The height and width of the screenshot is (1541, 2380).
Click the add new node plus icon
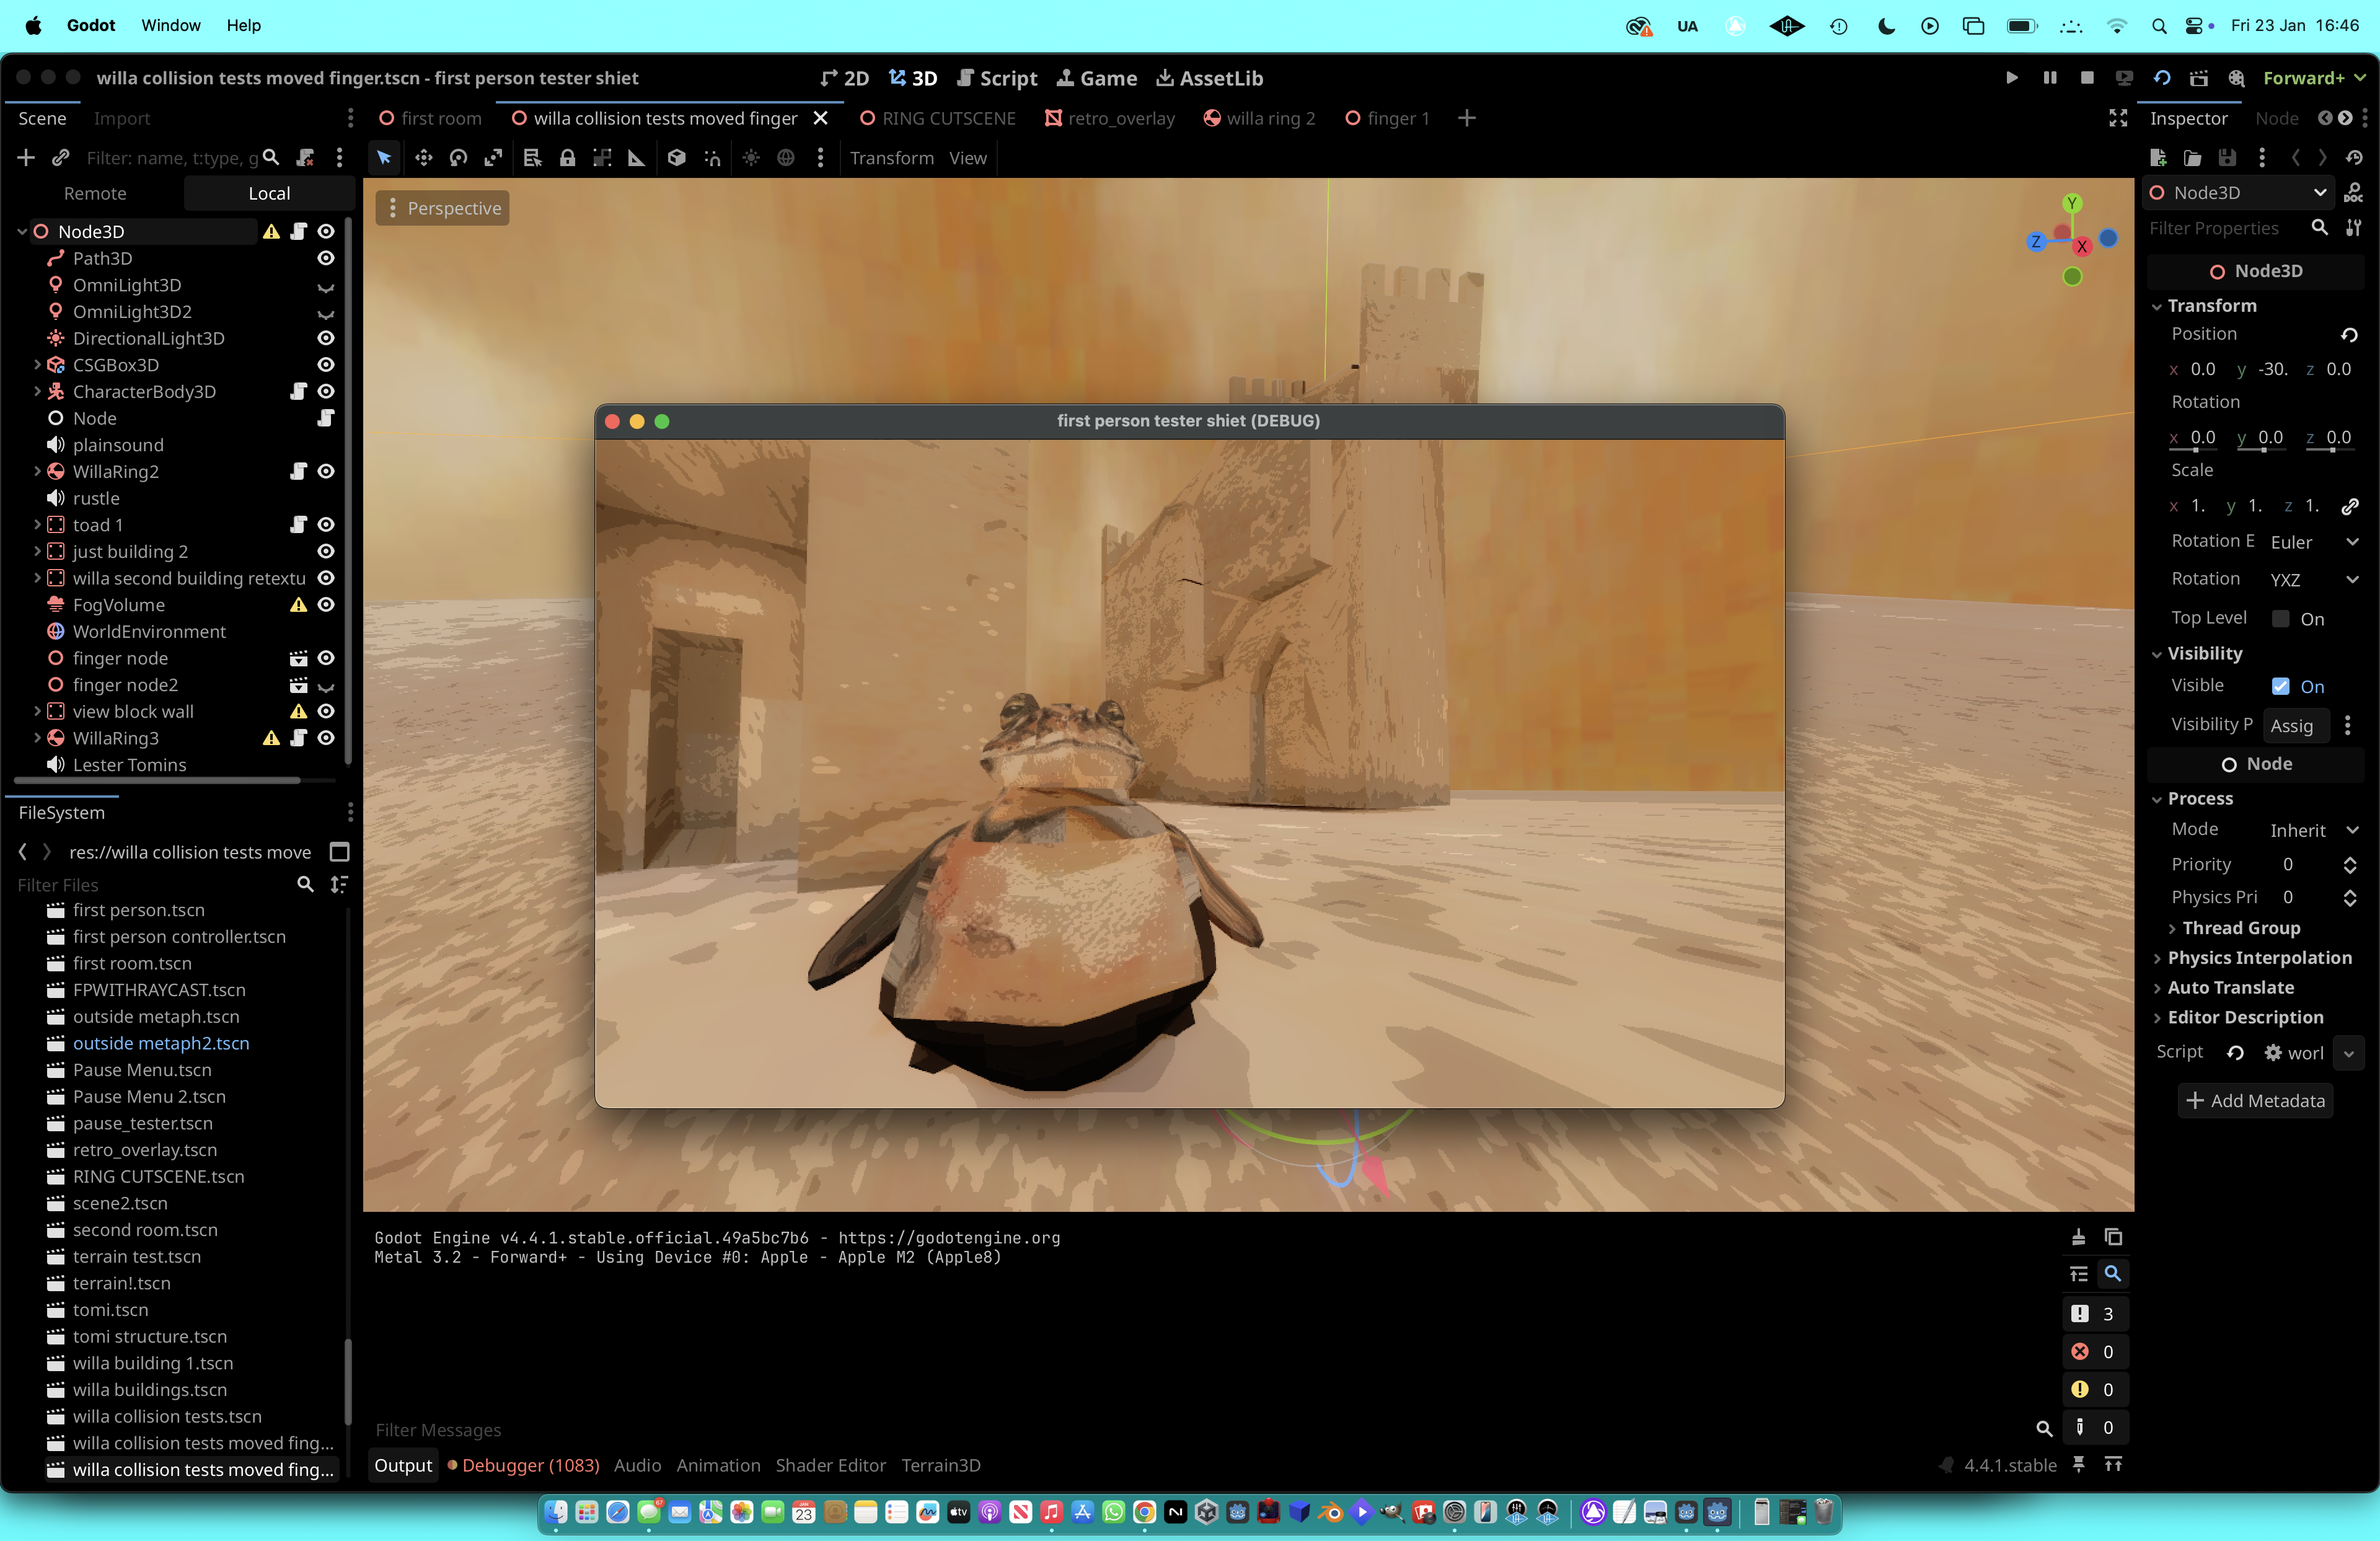pyautogui.click(x=26, y=158)
